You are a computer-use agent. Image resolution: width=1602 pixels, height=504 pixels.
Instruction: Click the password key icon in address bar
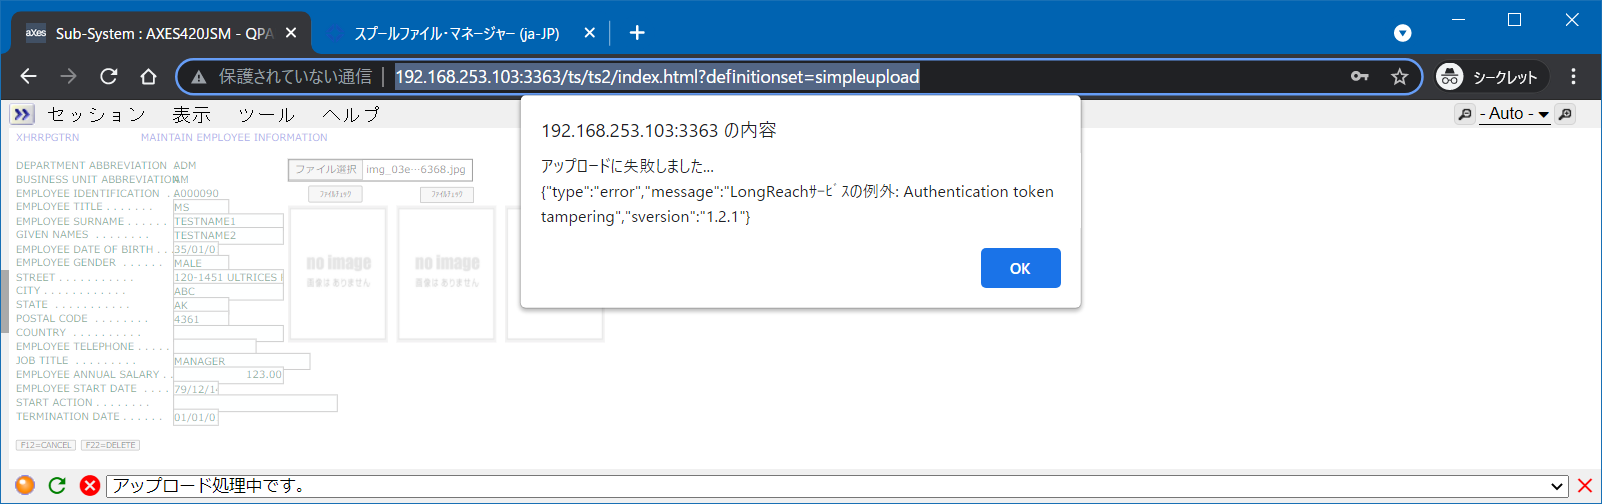coord(1359,76)
